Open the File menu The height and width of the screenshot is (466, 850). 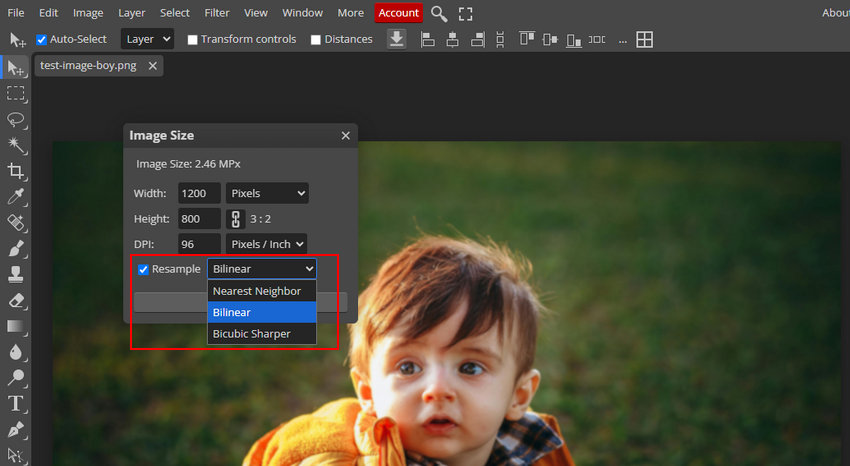[x=16, y=12]
